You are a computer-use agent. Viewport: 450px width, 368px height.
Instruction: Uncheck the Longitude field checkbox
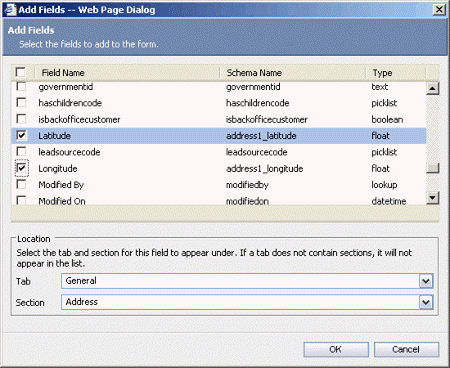click(22, 168)
